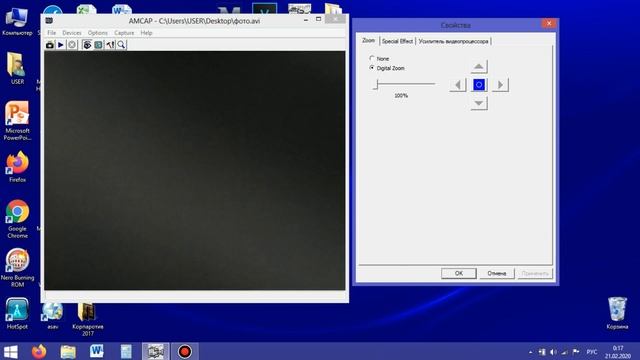Click the greyed stop icon in AMCAP toolbar

(72, 45)
